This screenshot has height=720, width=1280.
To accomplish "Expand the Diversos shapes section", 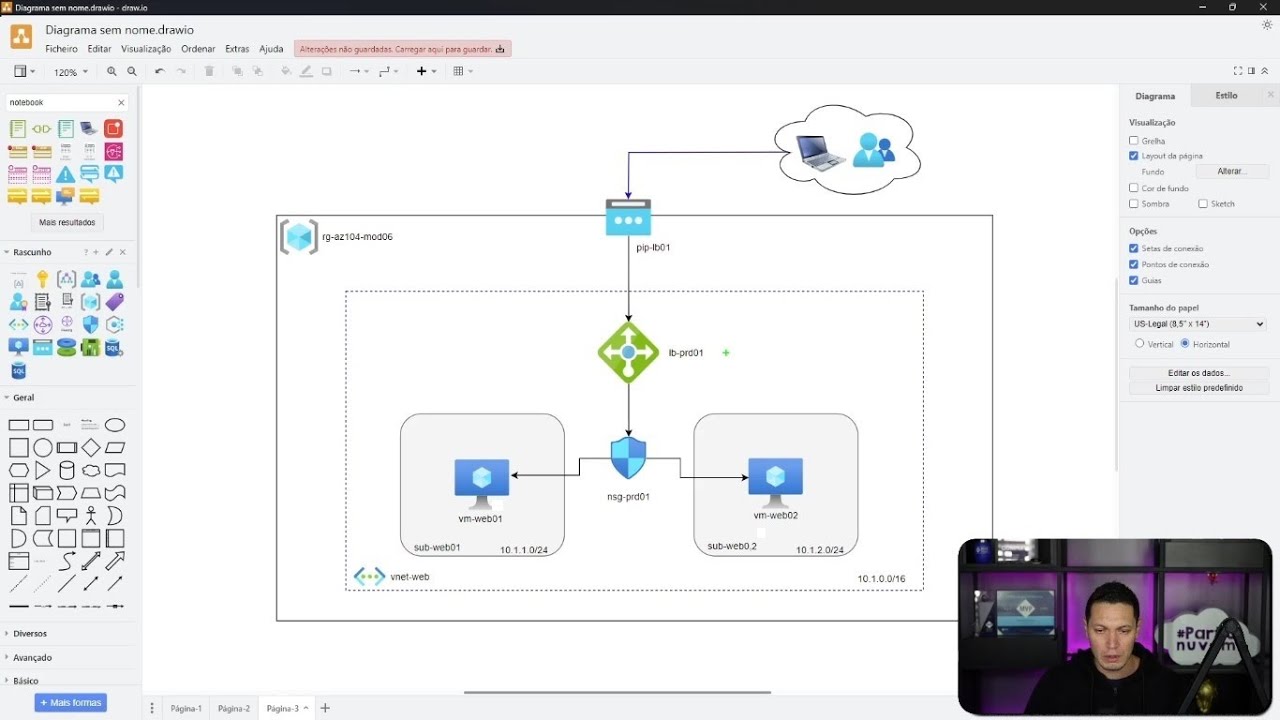I will pos(30,634).
